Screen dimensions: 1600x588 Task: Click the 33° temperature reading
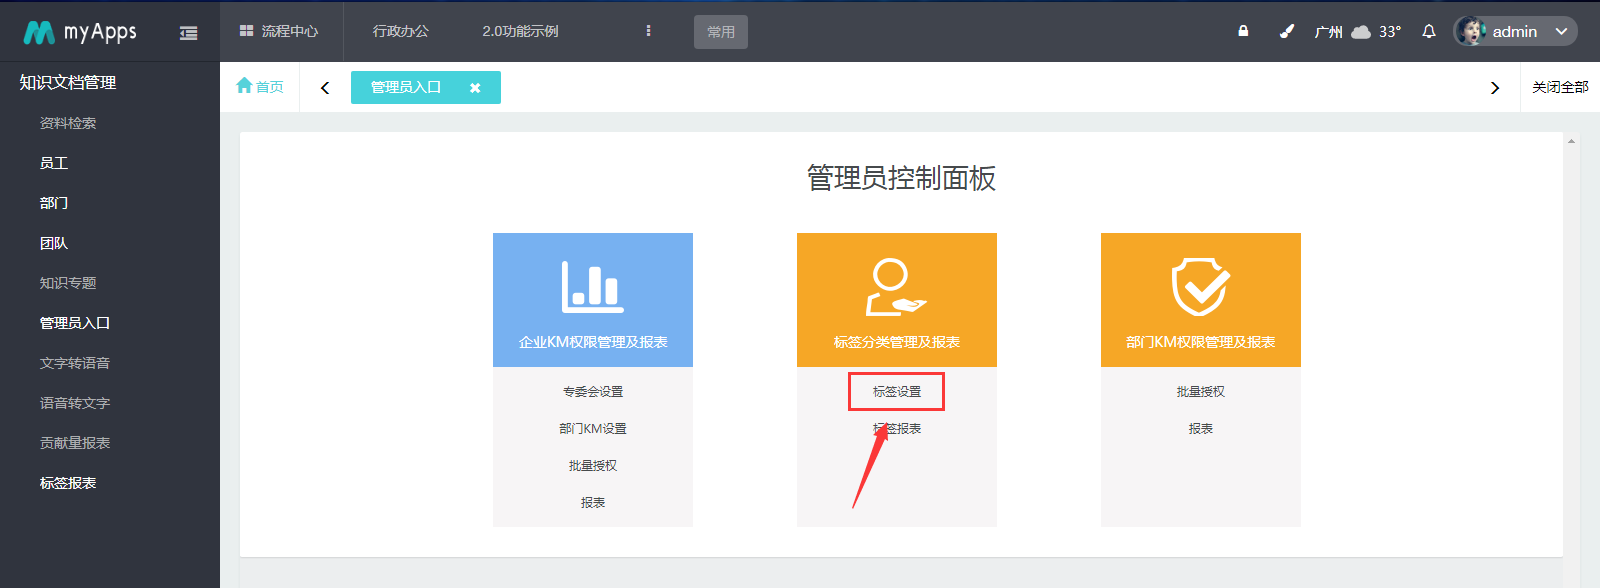[x=1390, y=32]
